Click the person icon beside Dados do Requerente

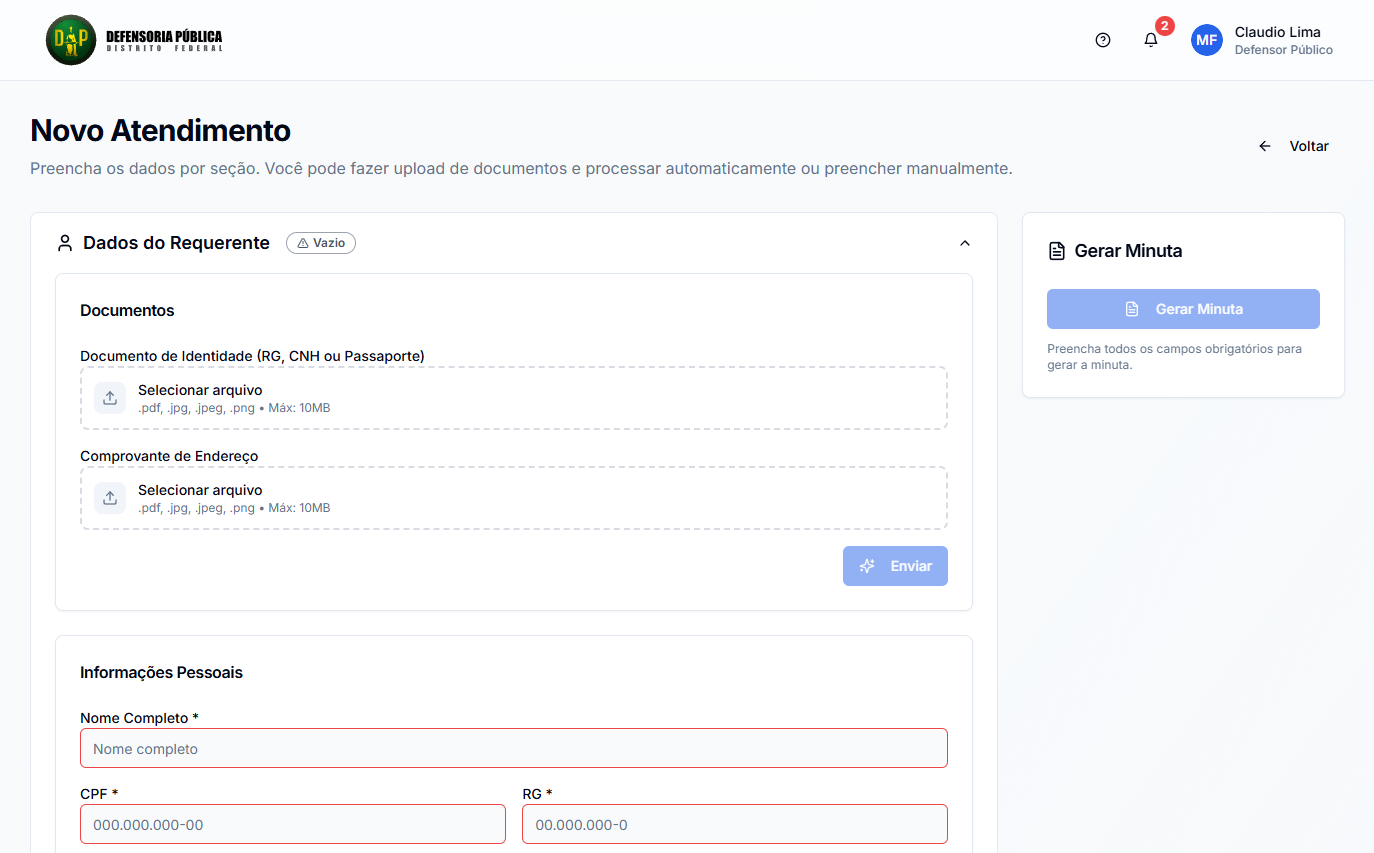(x=65, y=243)
